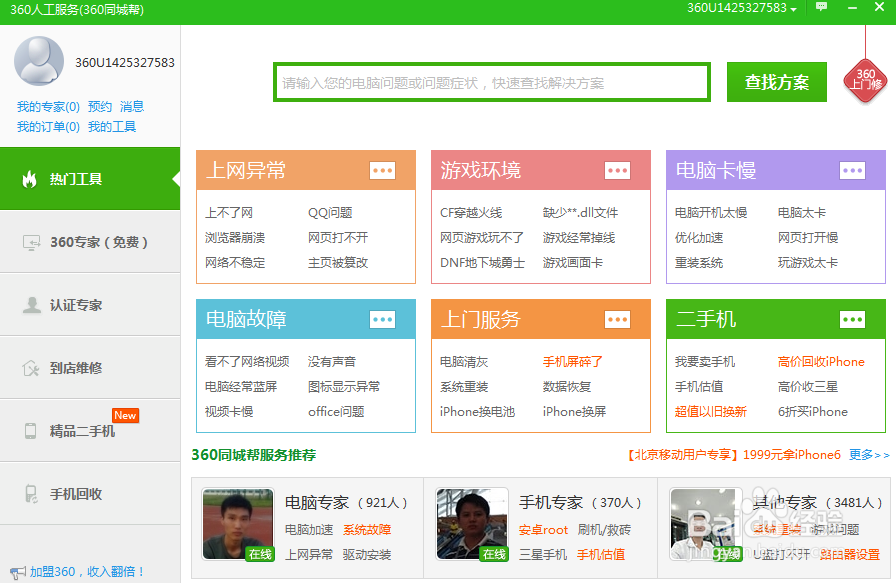Select the 360专家(免费) sidebar tab
The image size is (896, 583).
click(x=90, y=242)
